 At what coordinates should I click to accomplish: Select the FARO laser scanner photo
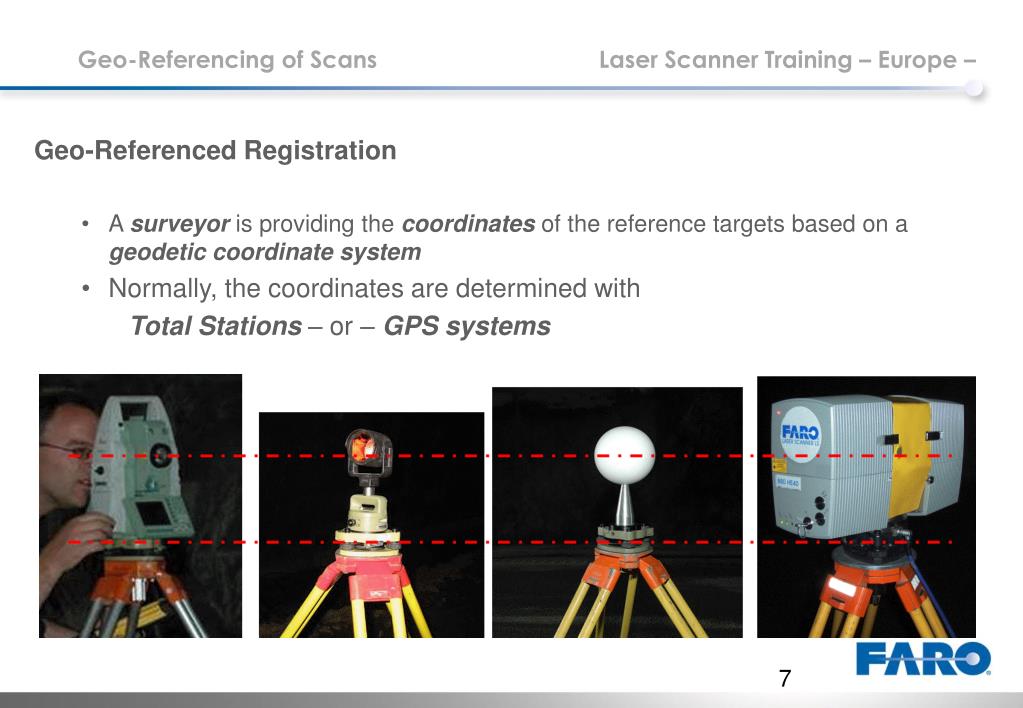tap(866, 506)
